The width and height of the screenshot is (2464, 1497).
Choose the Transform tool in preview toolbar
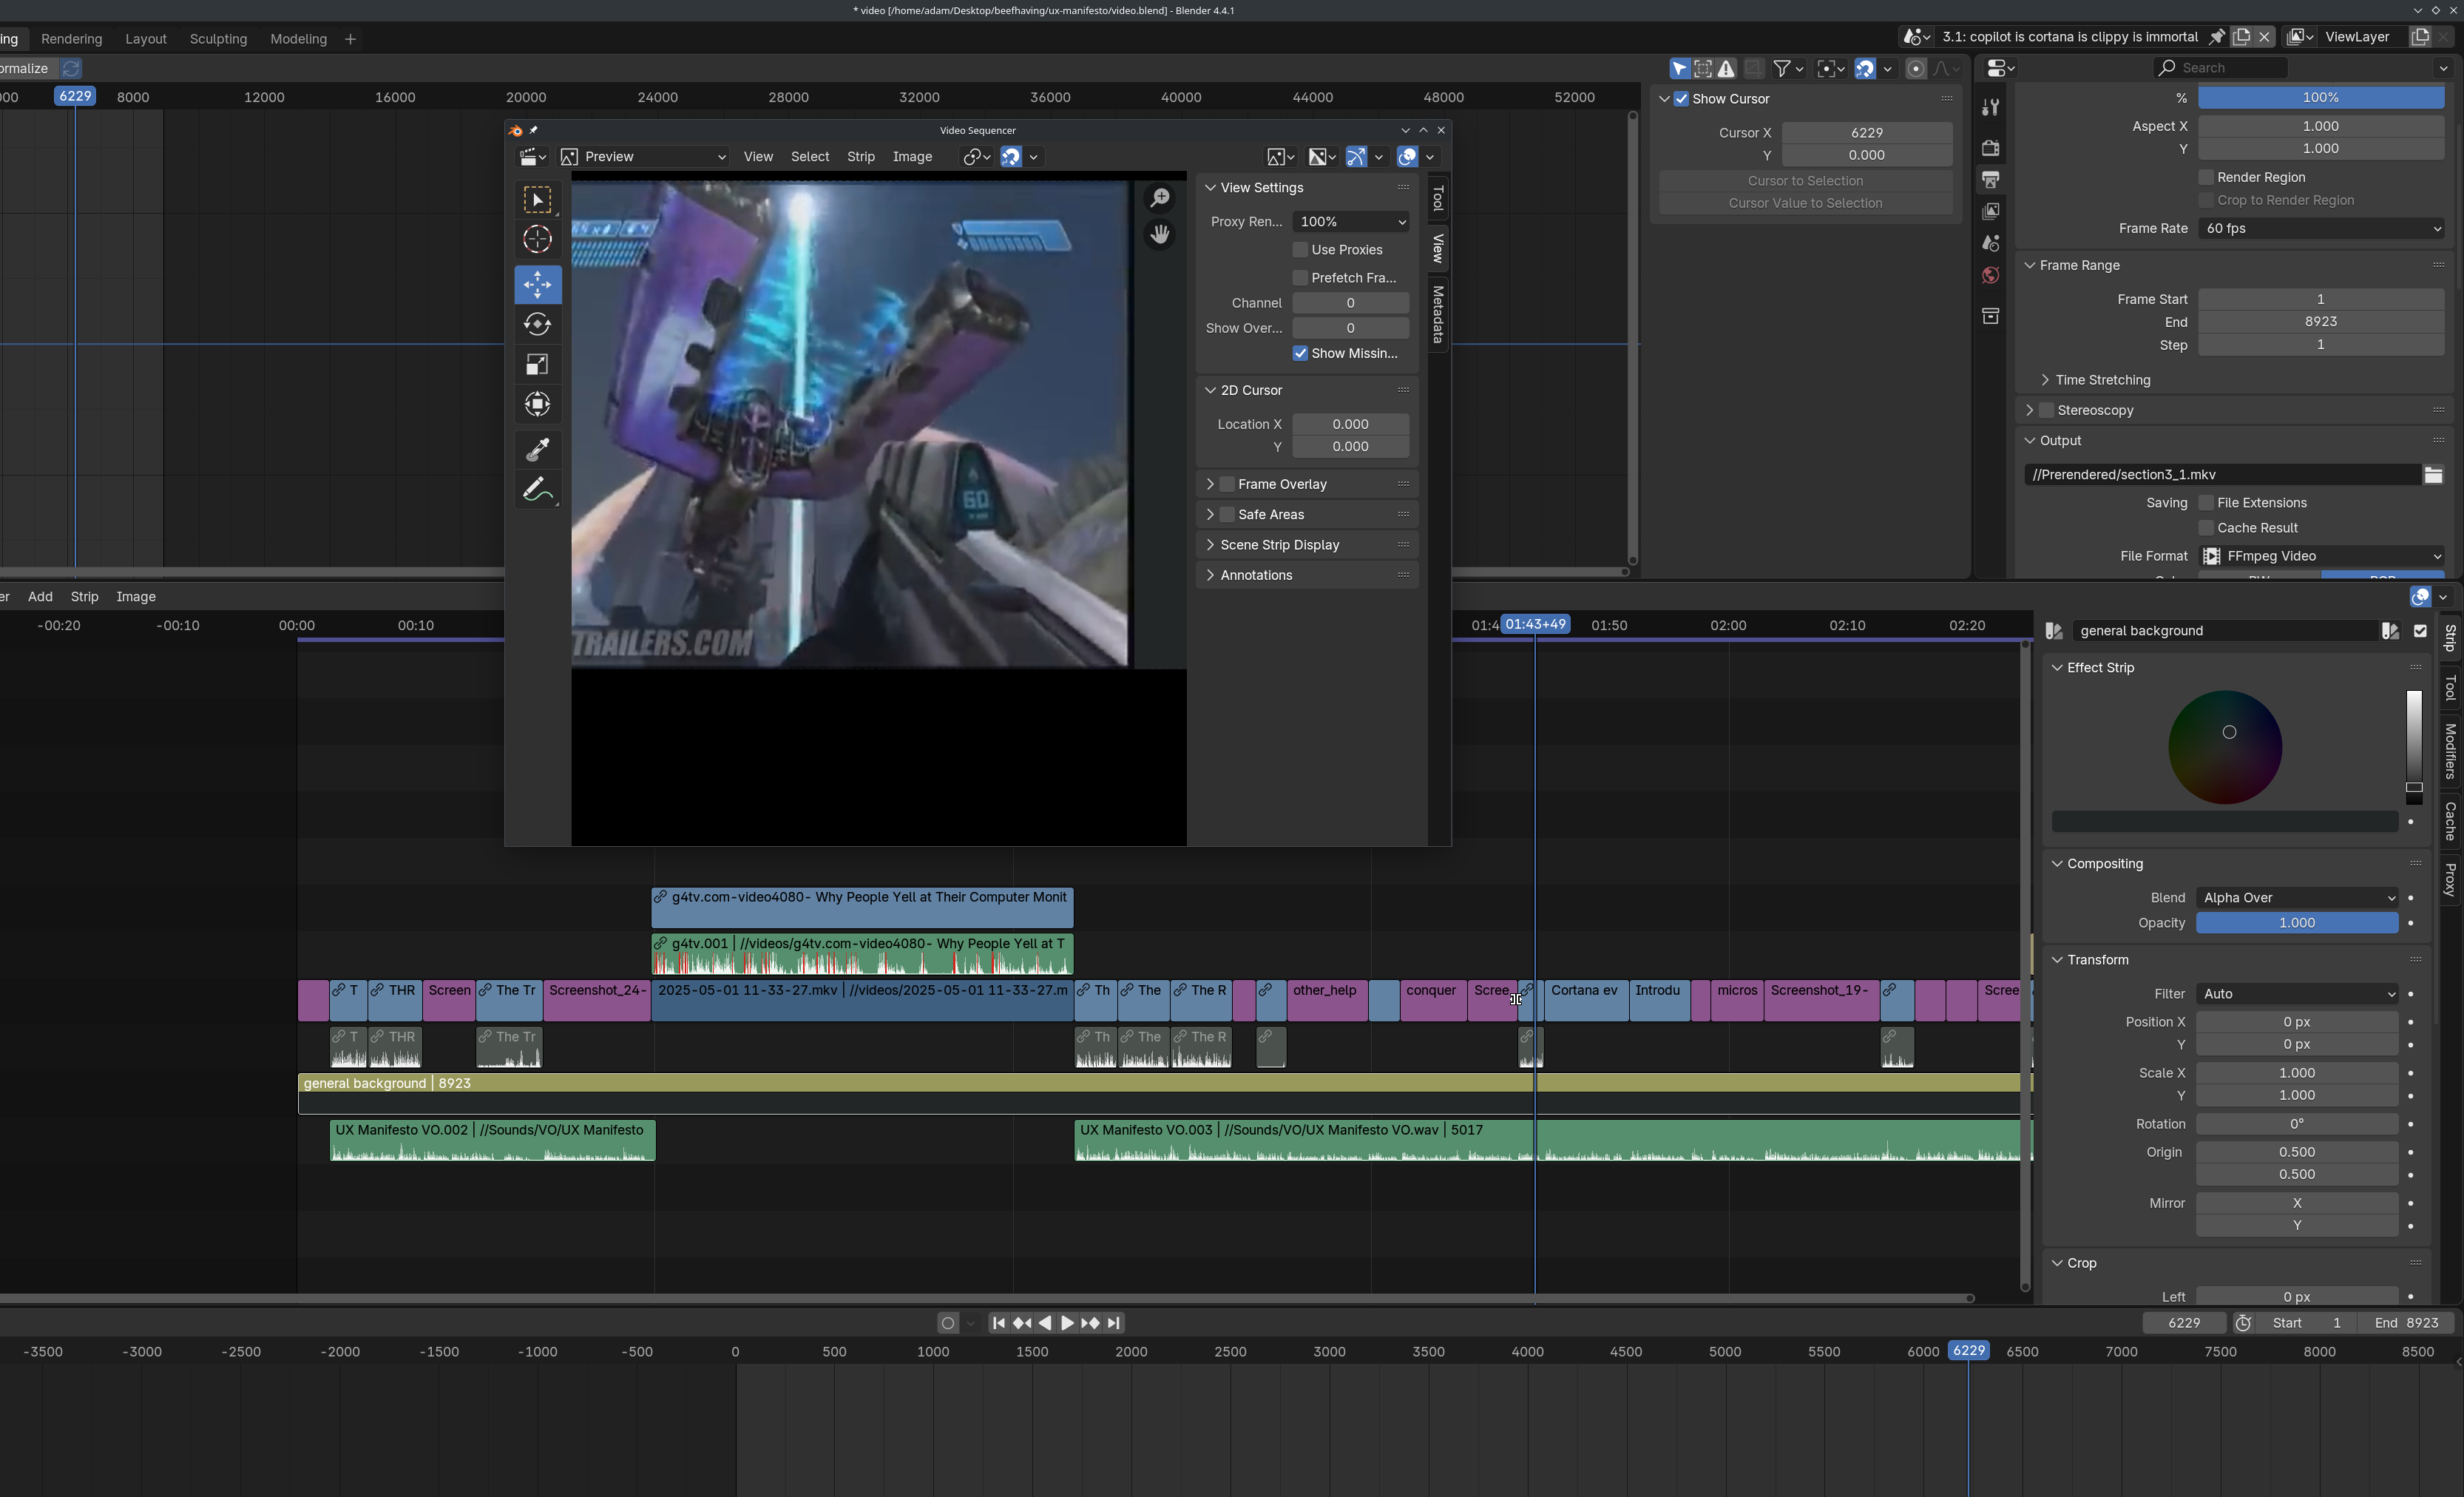pos(538,404)
